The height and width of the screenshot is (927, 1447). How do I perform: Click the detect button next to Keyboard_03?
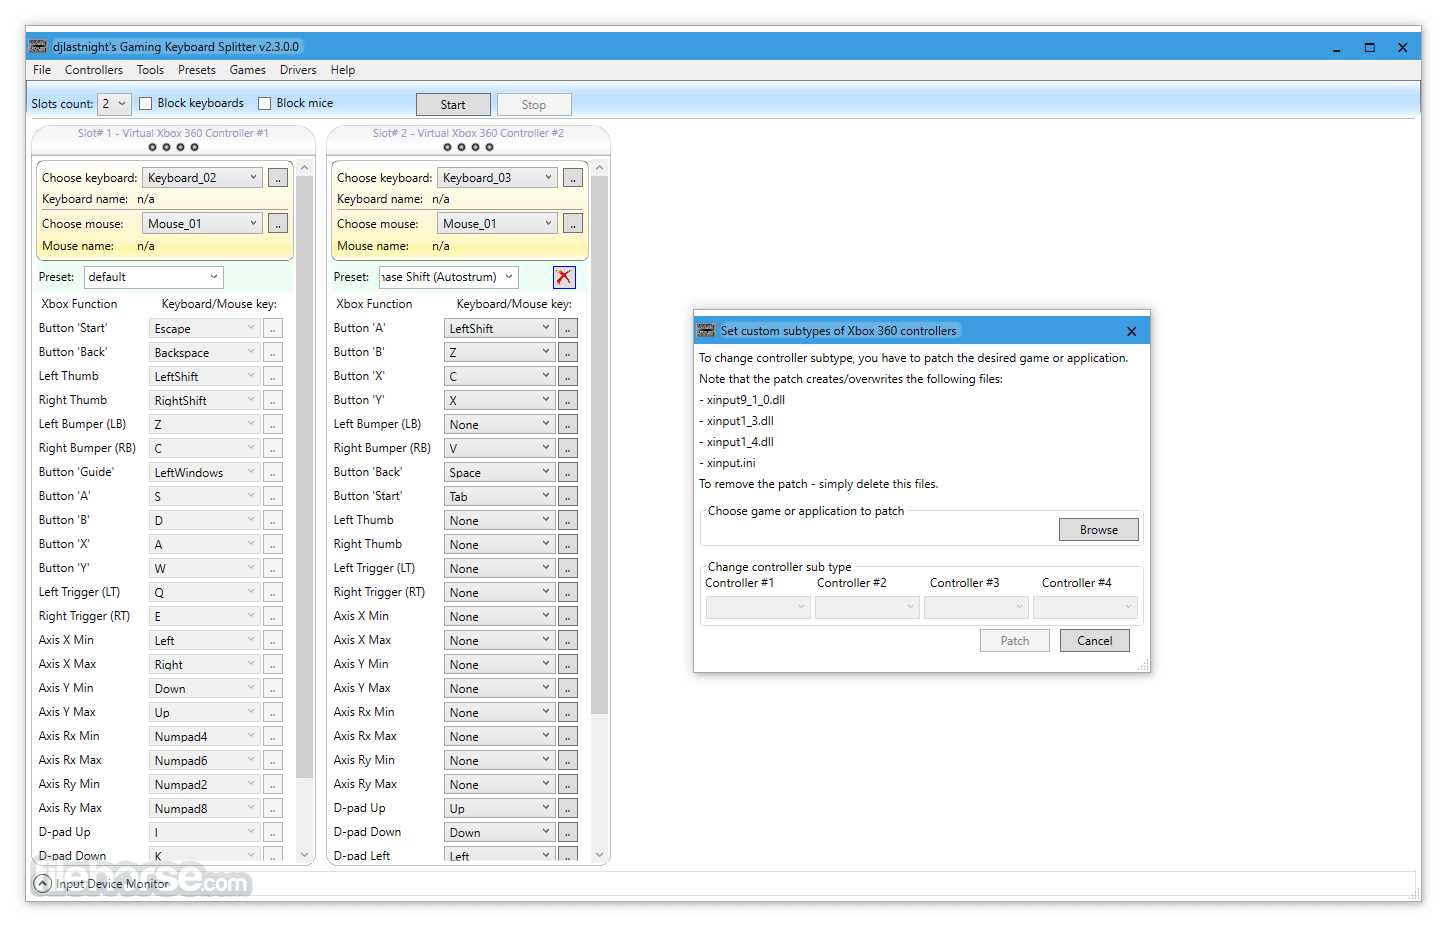573,178
